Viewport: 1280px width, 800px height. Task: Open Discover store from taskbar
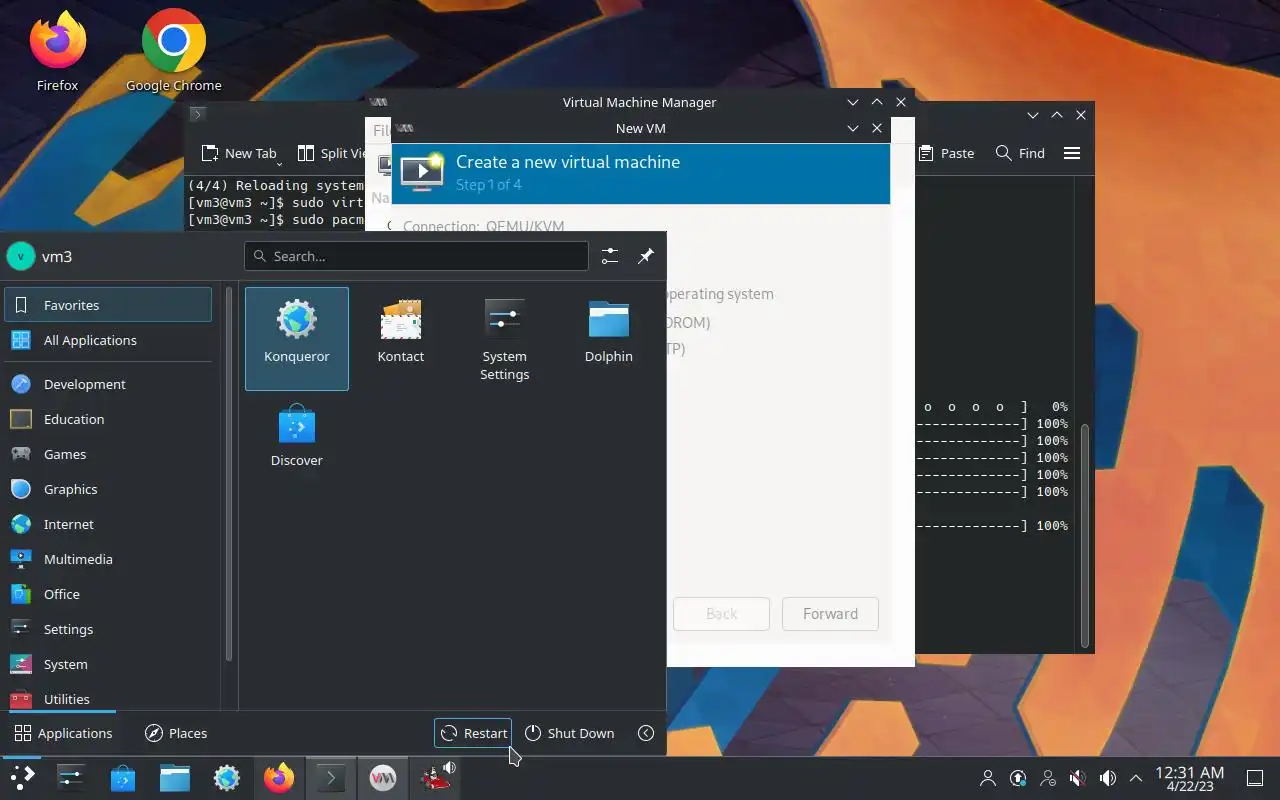point(123,777)
